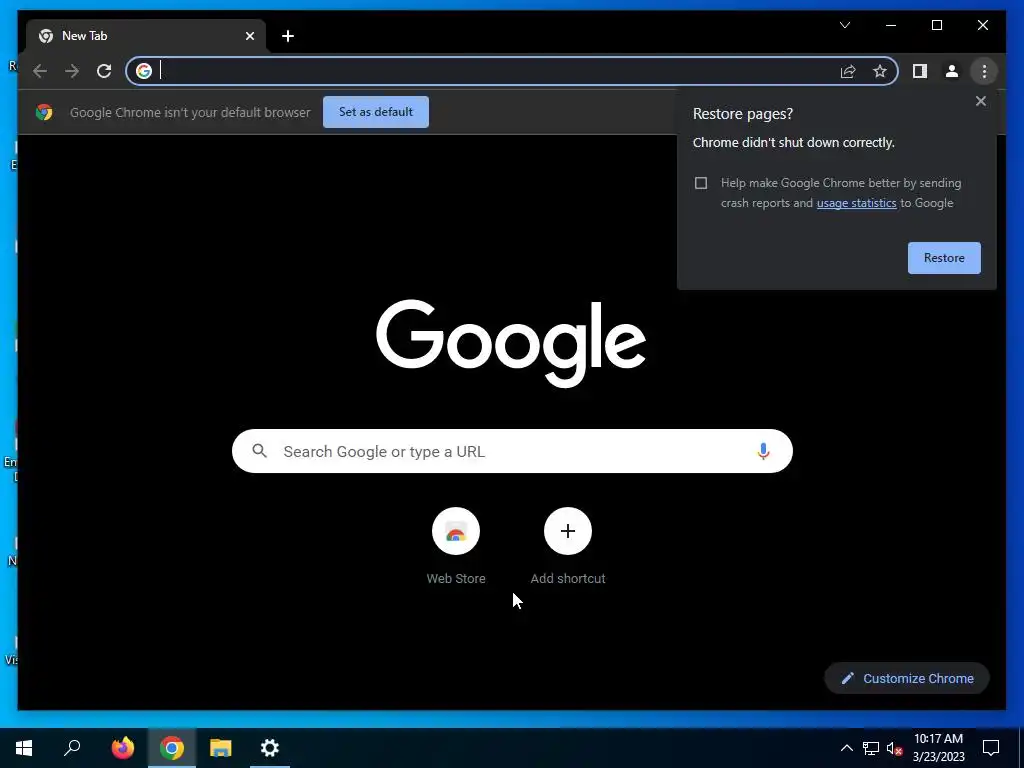Click the network status tray icon

click(871, 748)
